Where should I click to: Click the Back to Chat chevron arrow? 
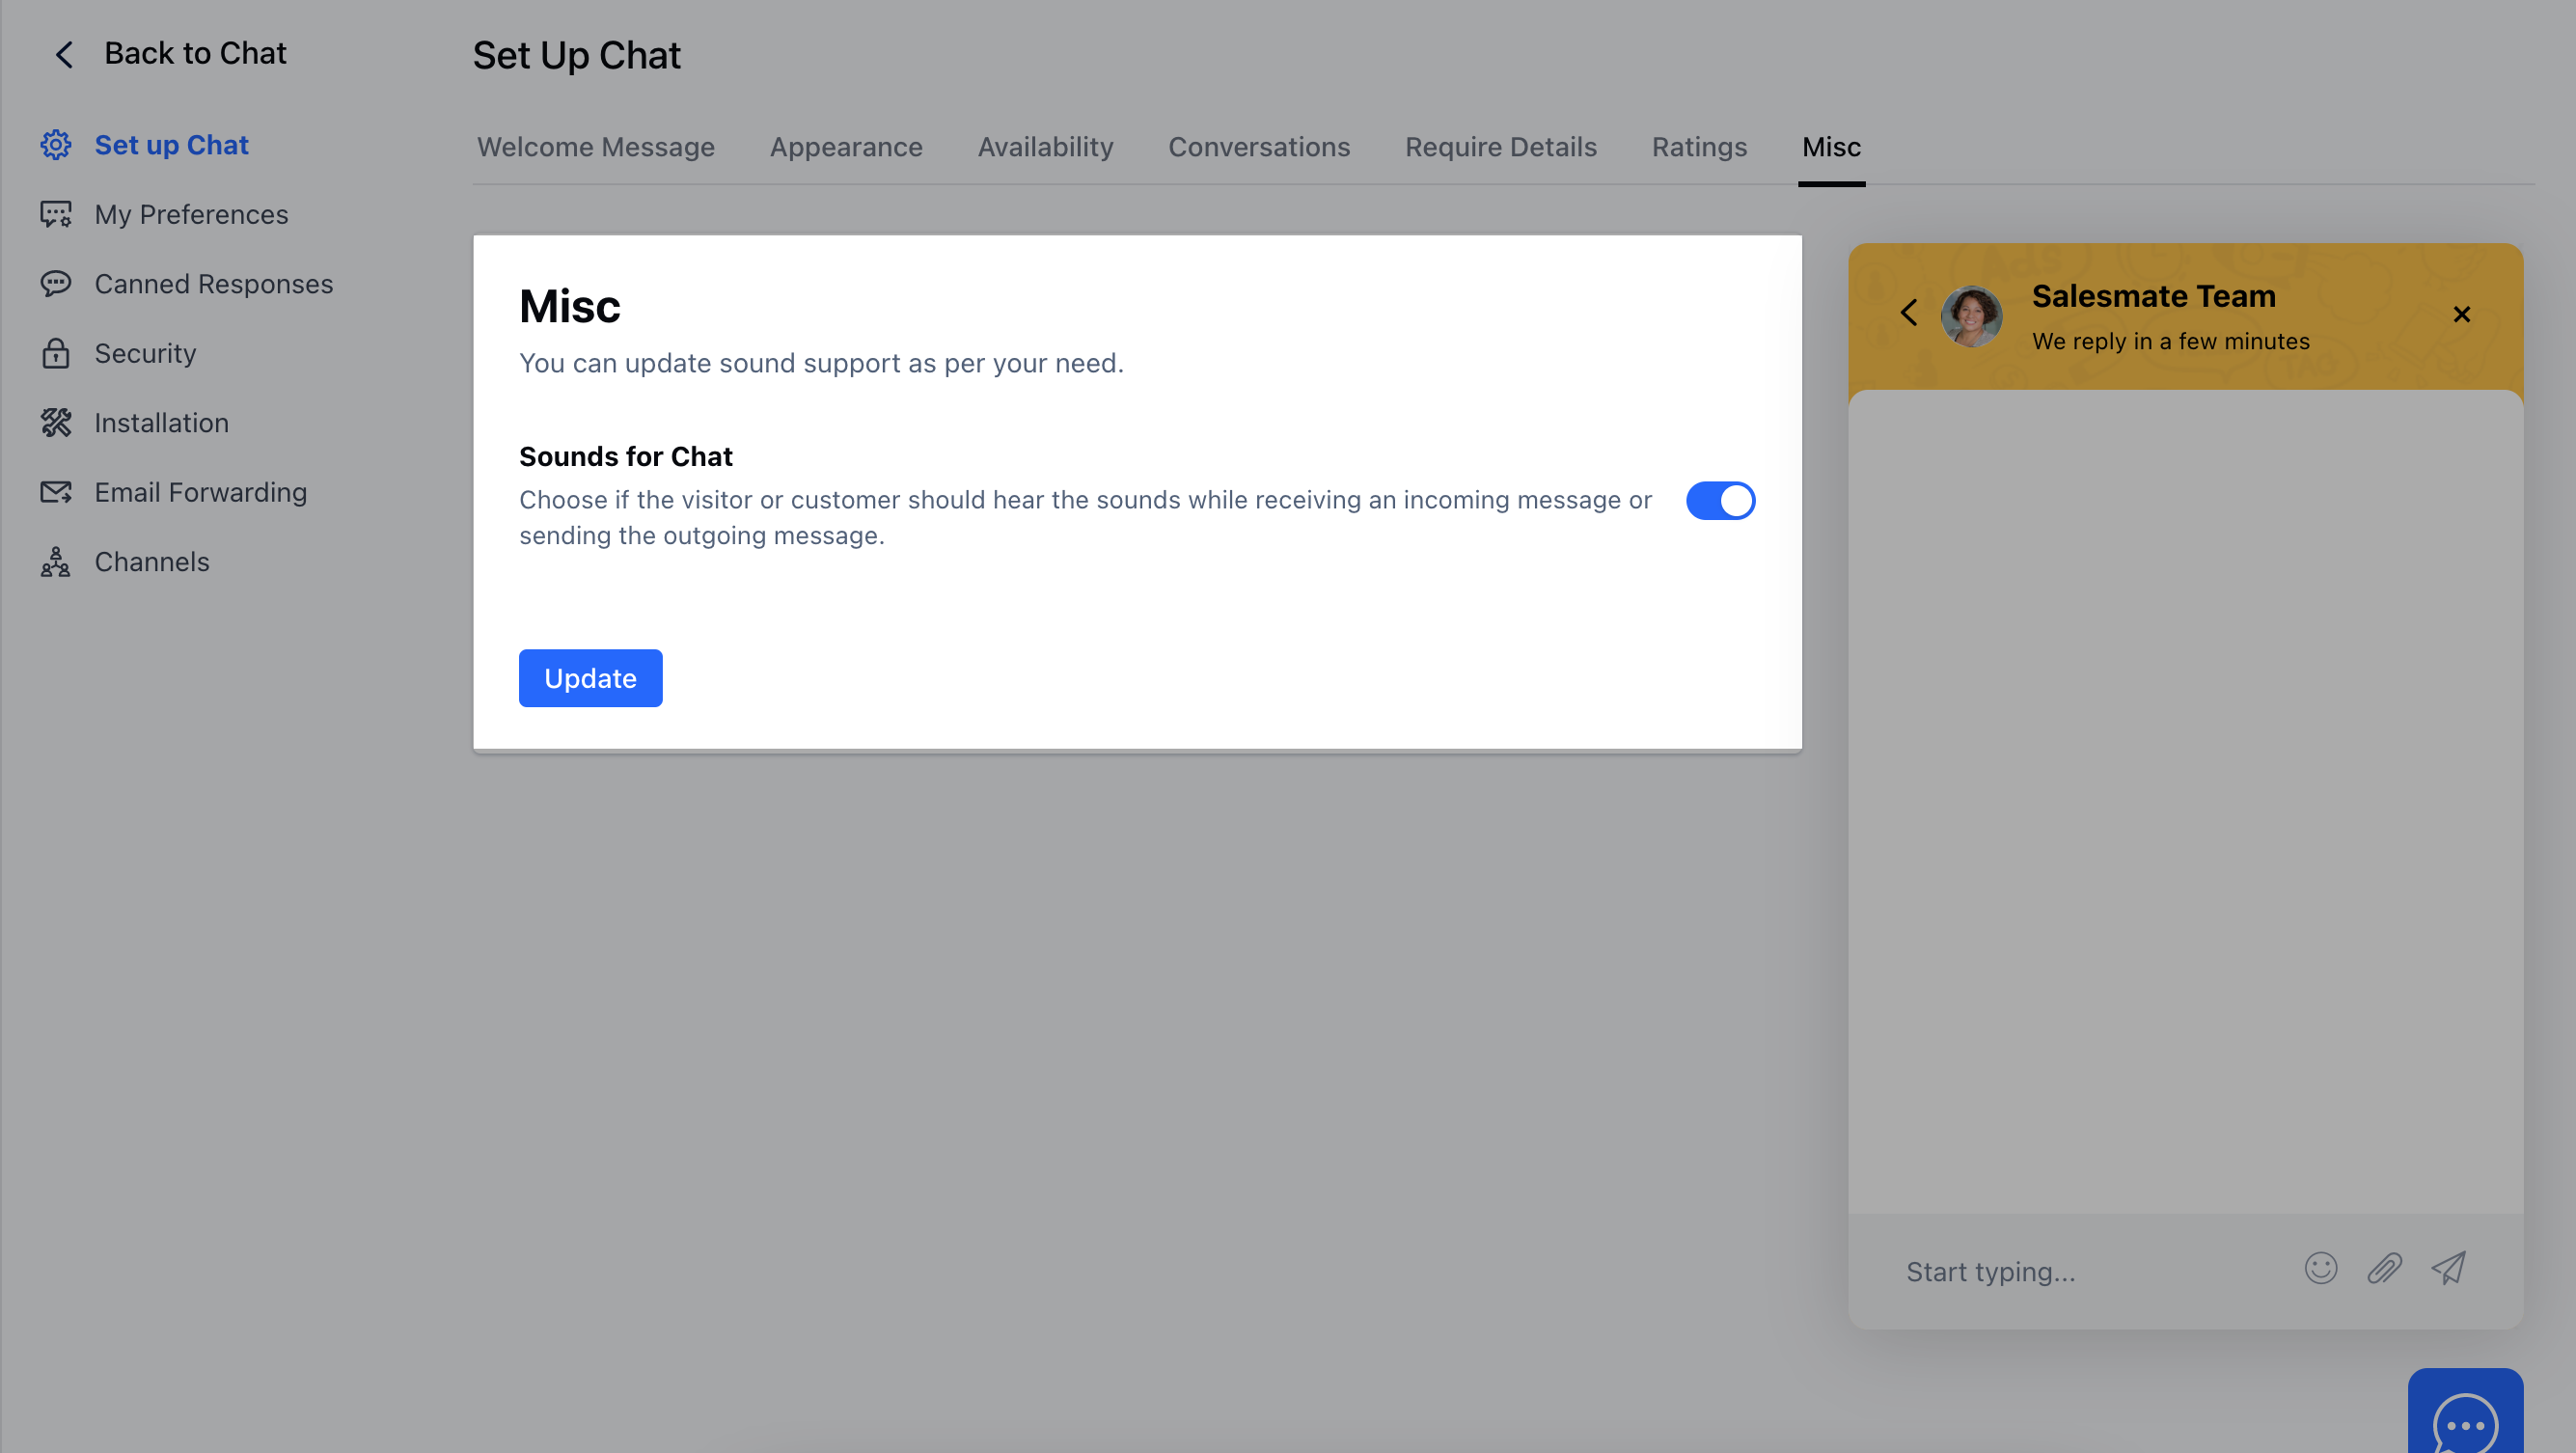pyautogui.click(x=64, y=54)
